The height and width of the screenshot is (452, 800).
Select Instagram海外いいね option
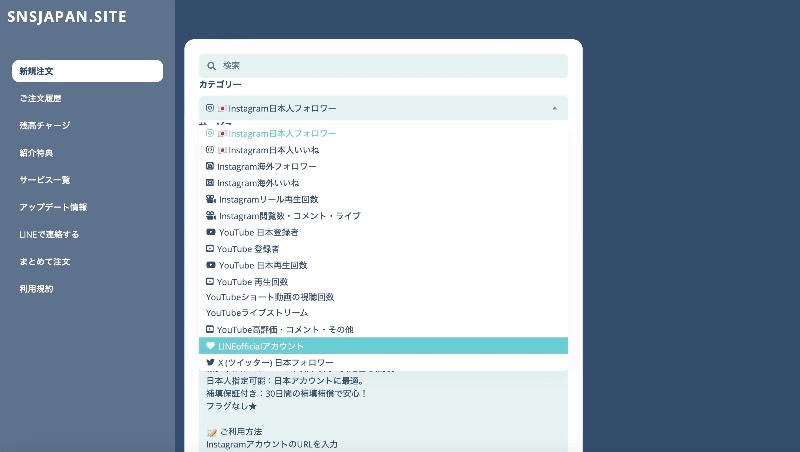(383, 183)
